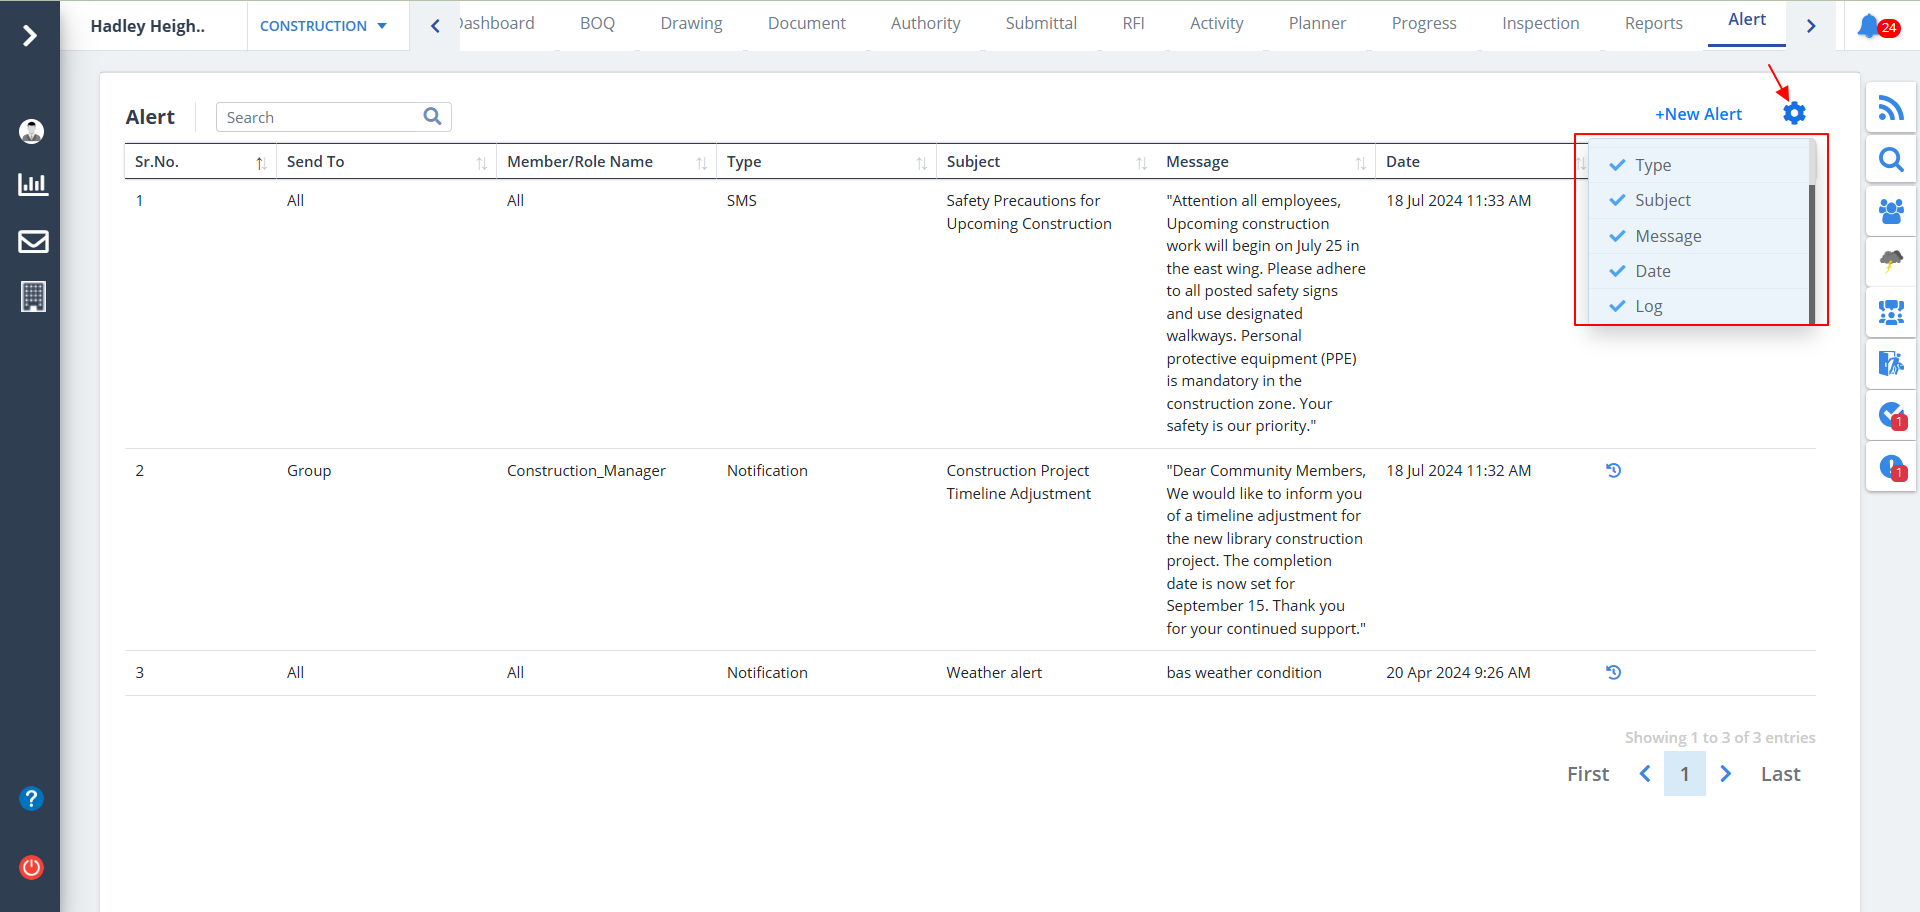Click the bar chart icon in left sidebar

[33, 185]
